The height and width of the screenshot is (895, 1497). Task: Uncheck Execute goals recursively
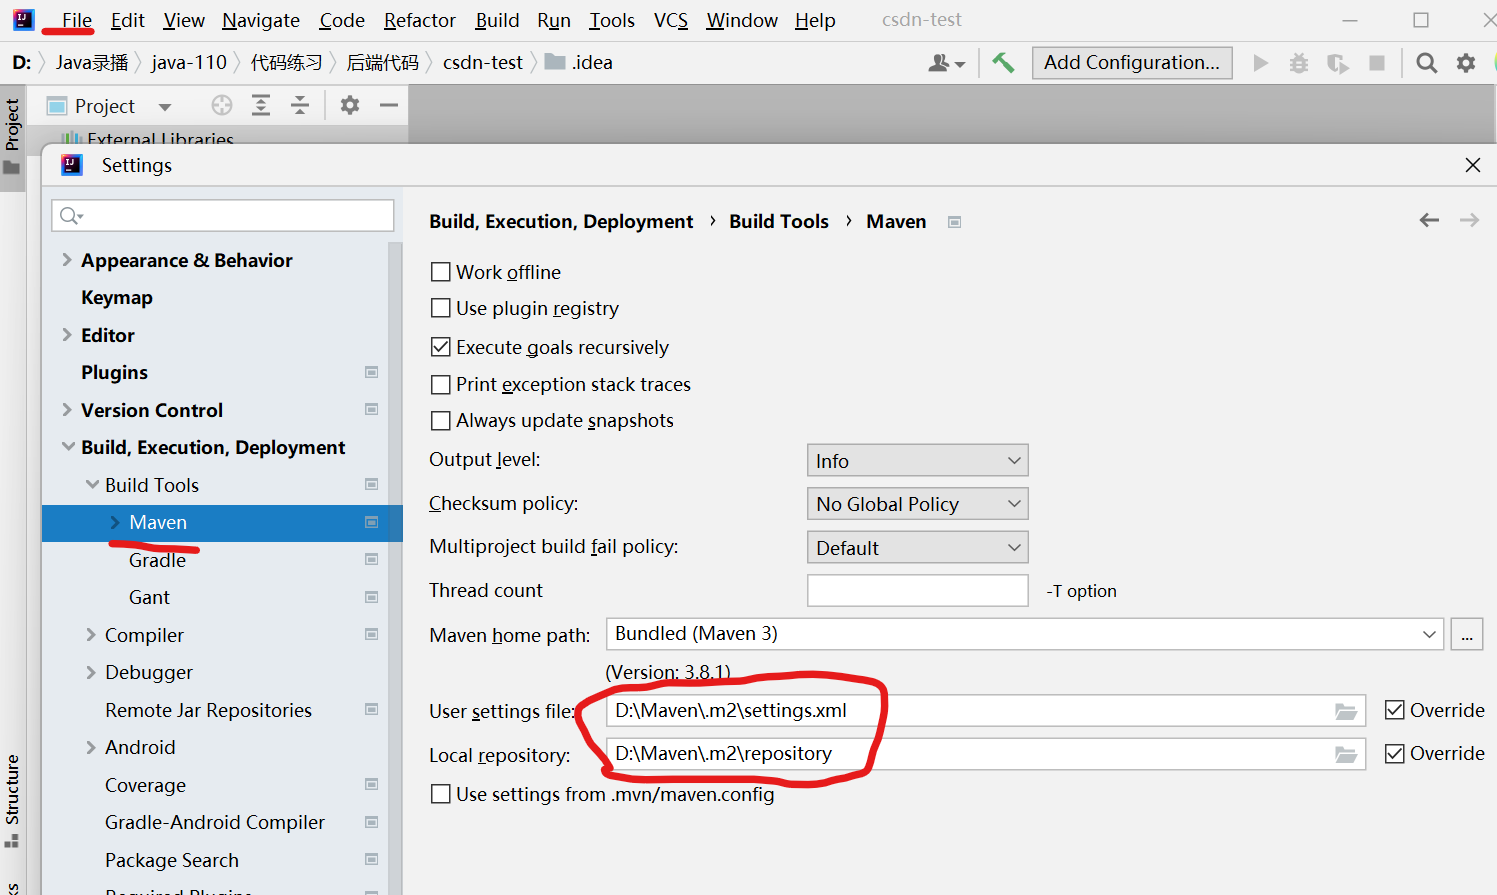click(x=440, y=347)
